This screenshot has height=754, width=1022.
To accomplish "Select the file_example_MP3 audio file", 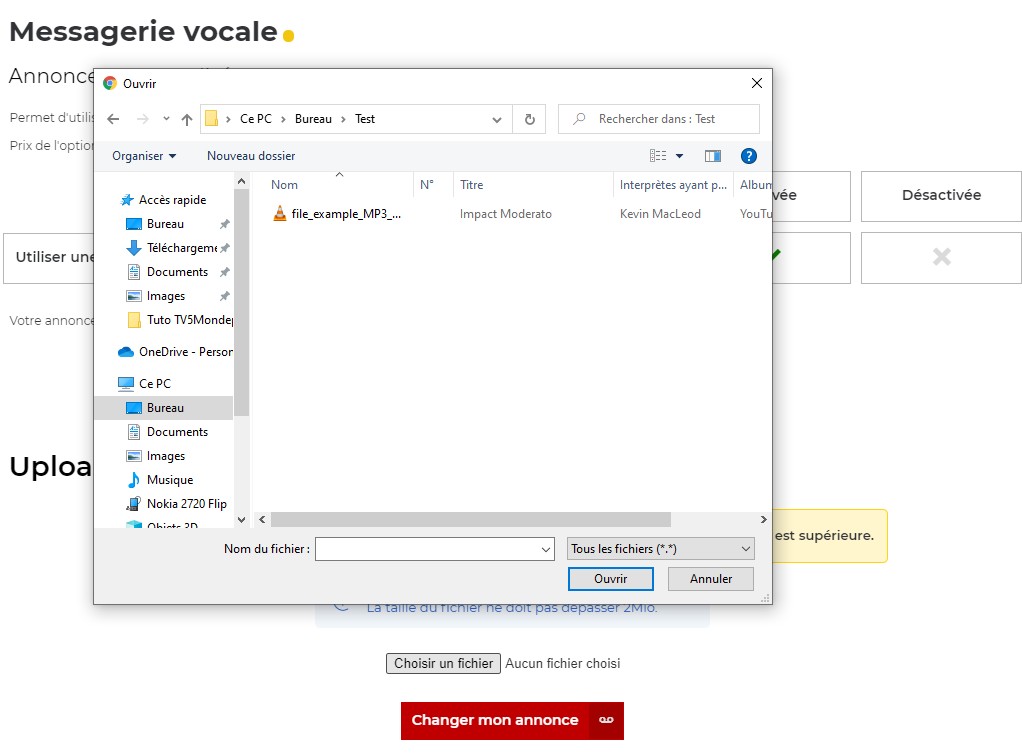I will tap(345, 214).
